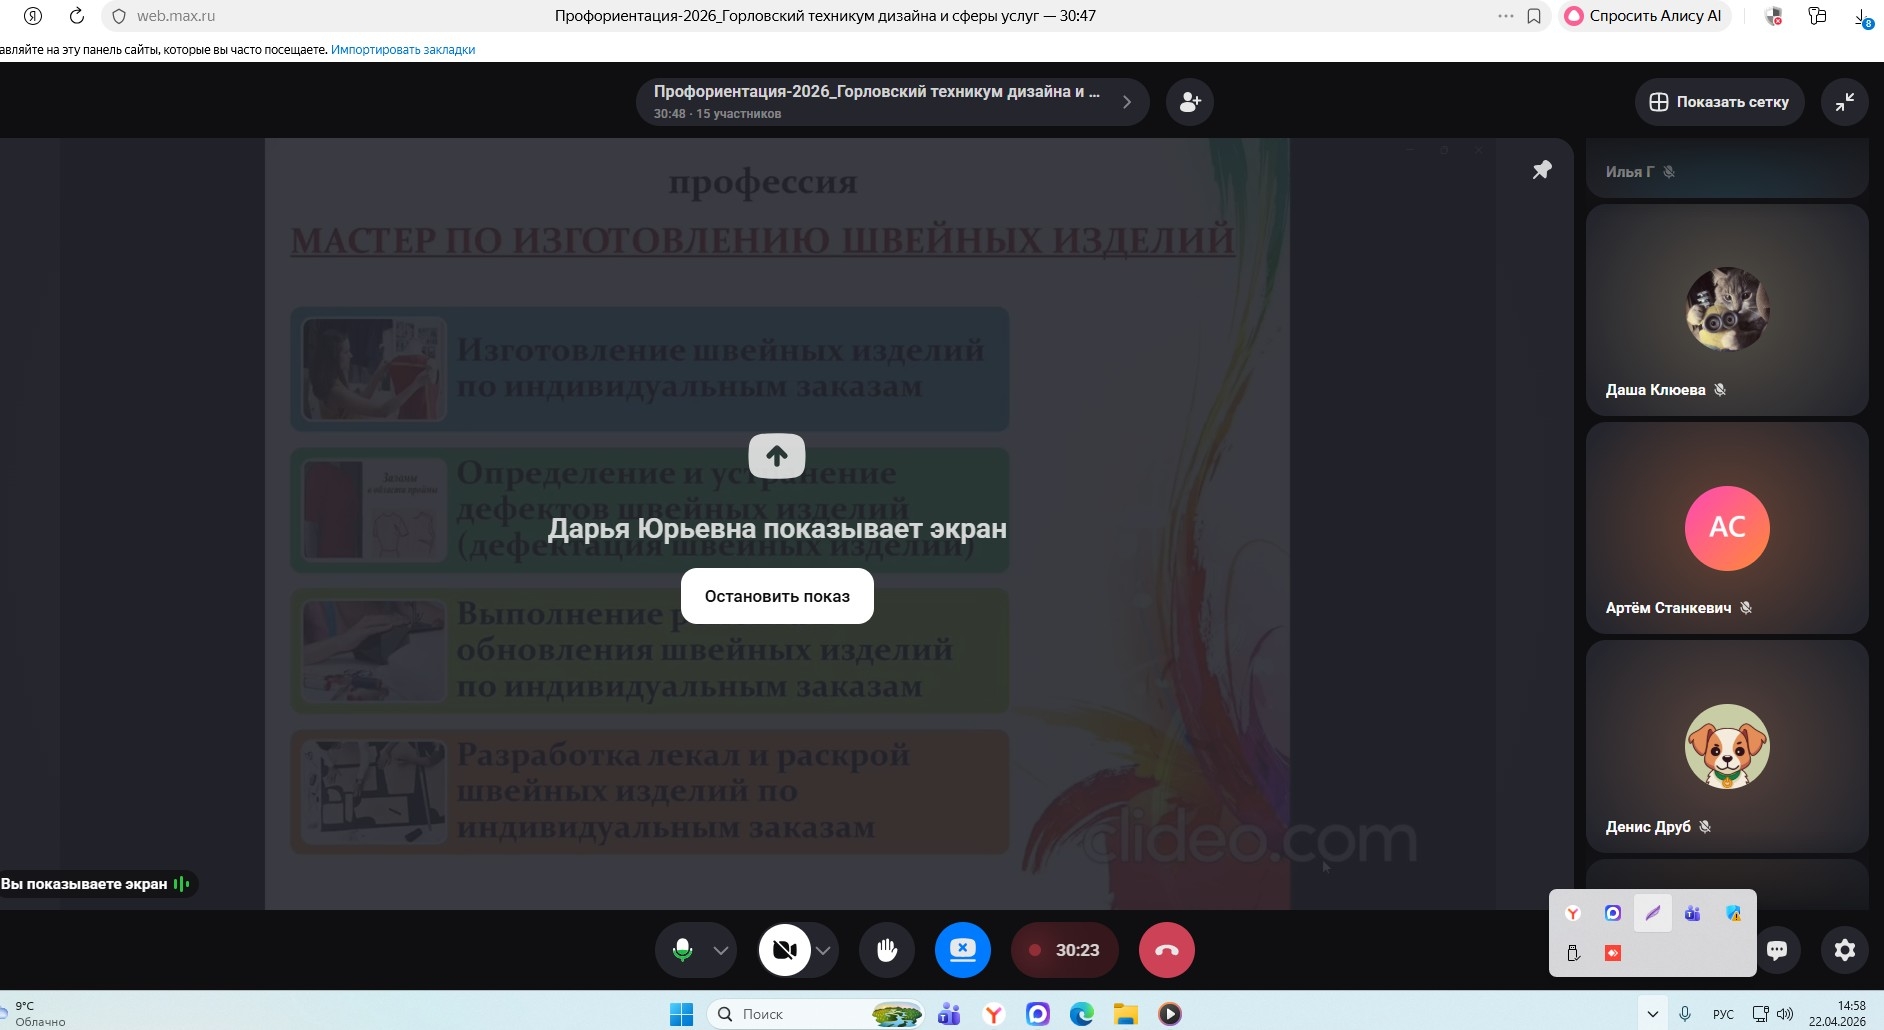Open call settings gear
This screenshot has height=1030, width=1884.
(x=1845, y=950)
